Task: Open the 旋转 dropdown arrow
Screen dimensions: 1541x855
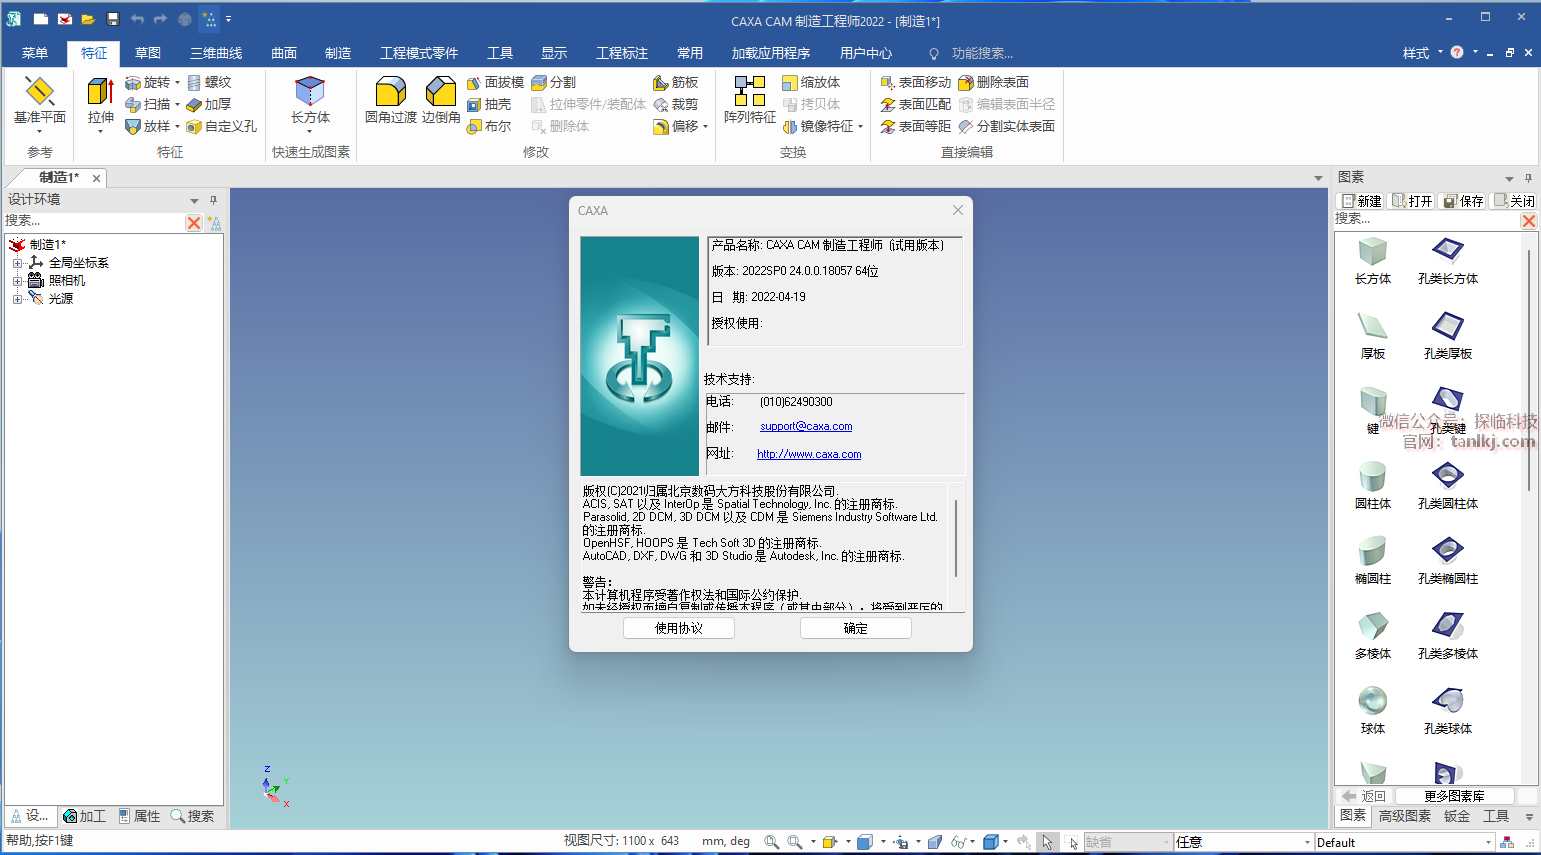Action: (177, 83)
